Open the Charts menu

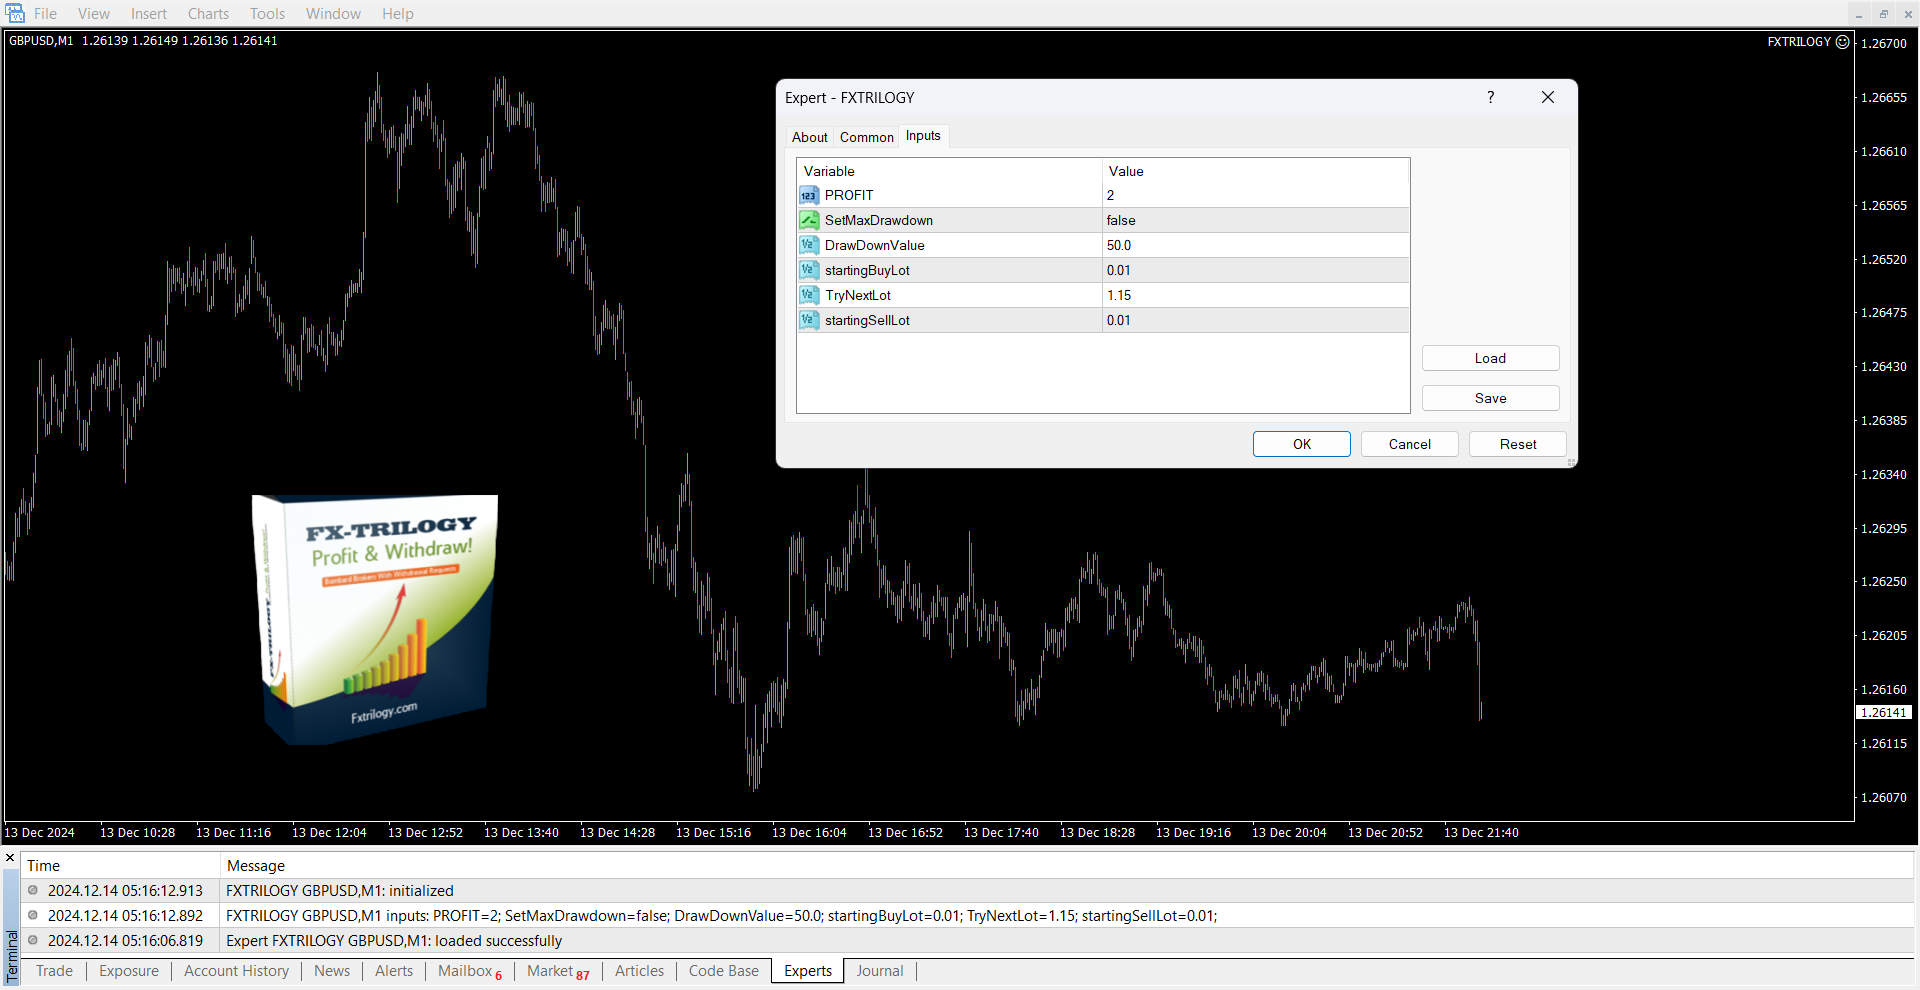pos(208,14)
